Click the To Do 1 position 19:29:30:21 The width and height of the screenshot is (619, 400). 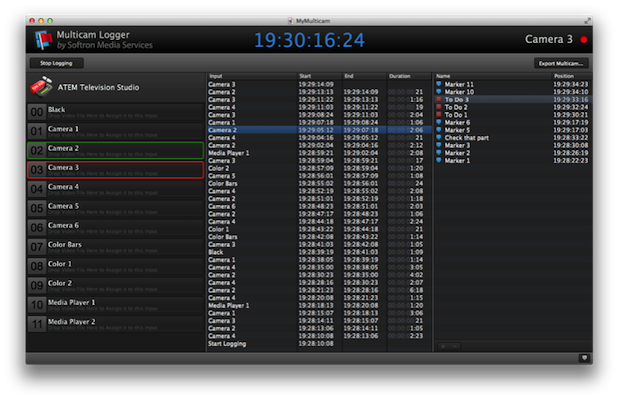point(570,115)
